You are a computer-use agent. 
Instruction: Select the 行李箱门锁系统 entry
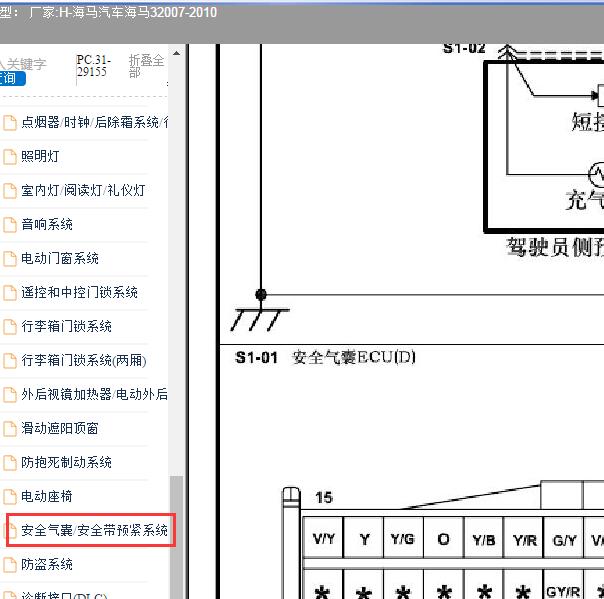pyautogui.click(x=66, y=326)
